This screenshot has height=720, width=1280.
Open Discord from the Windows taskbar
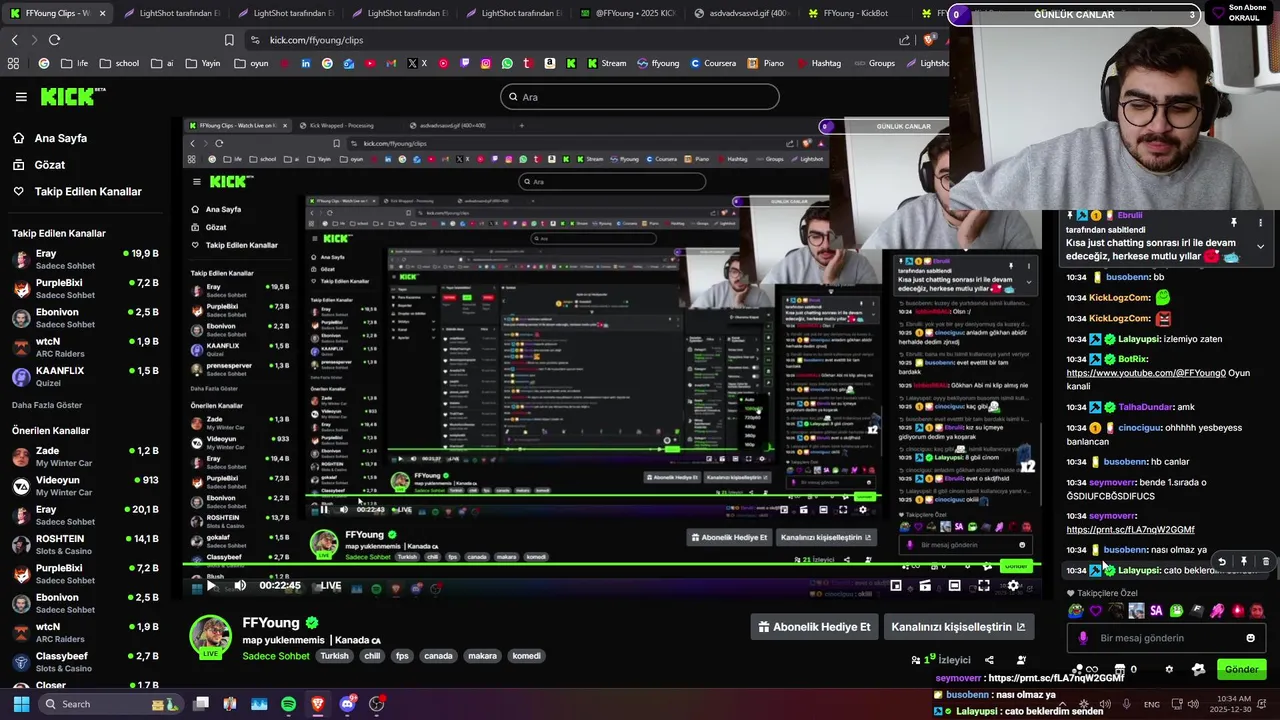coord(347,704)
